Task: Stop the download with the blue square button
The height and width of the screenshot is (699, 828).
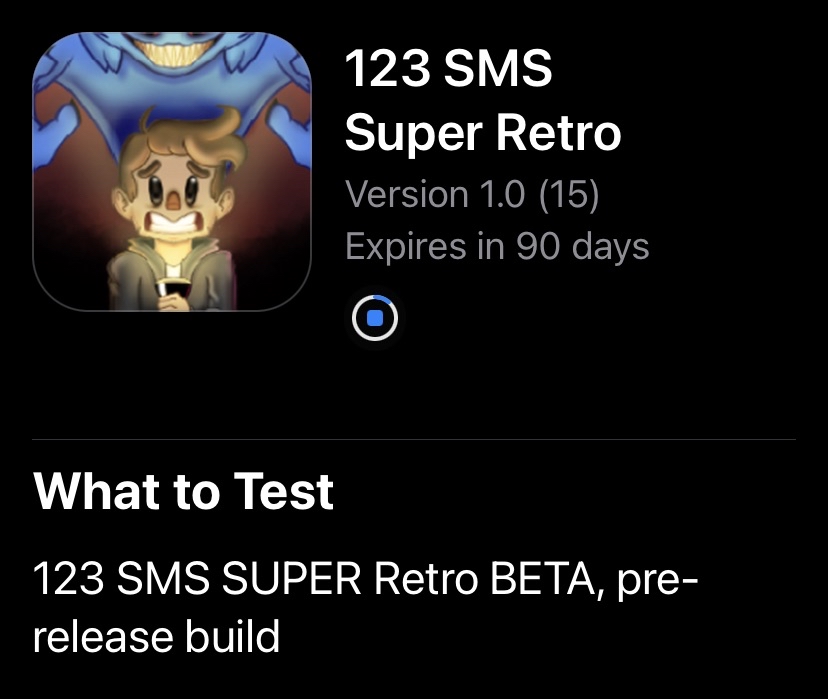Action: [x=375, y=319]
